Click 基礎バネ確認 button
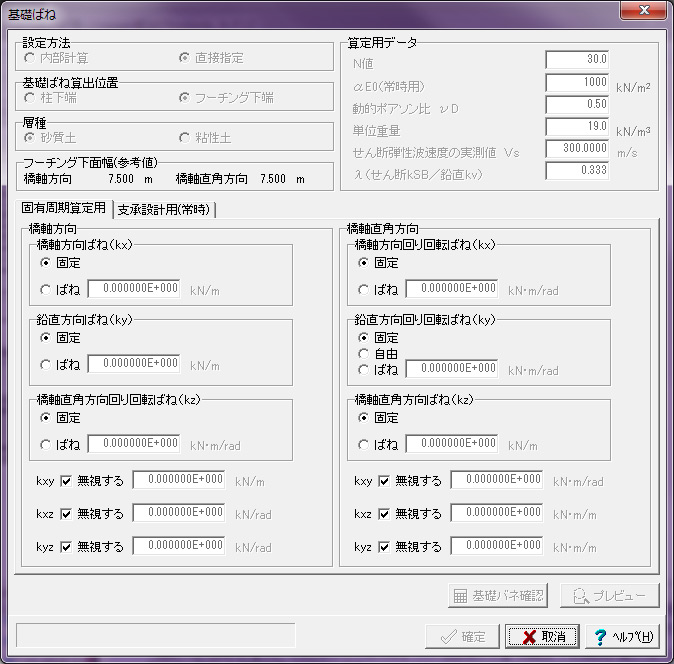The width and height of the screenshot is (674, 664). pos(498,596)
